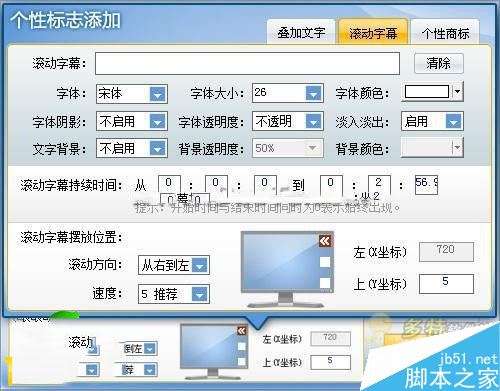Select the lowest white position square on monitor preview

coord(325,283)
